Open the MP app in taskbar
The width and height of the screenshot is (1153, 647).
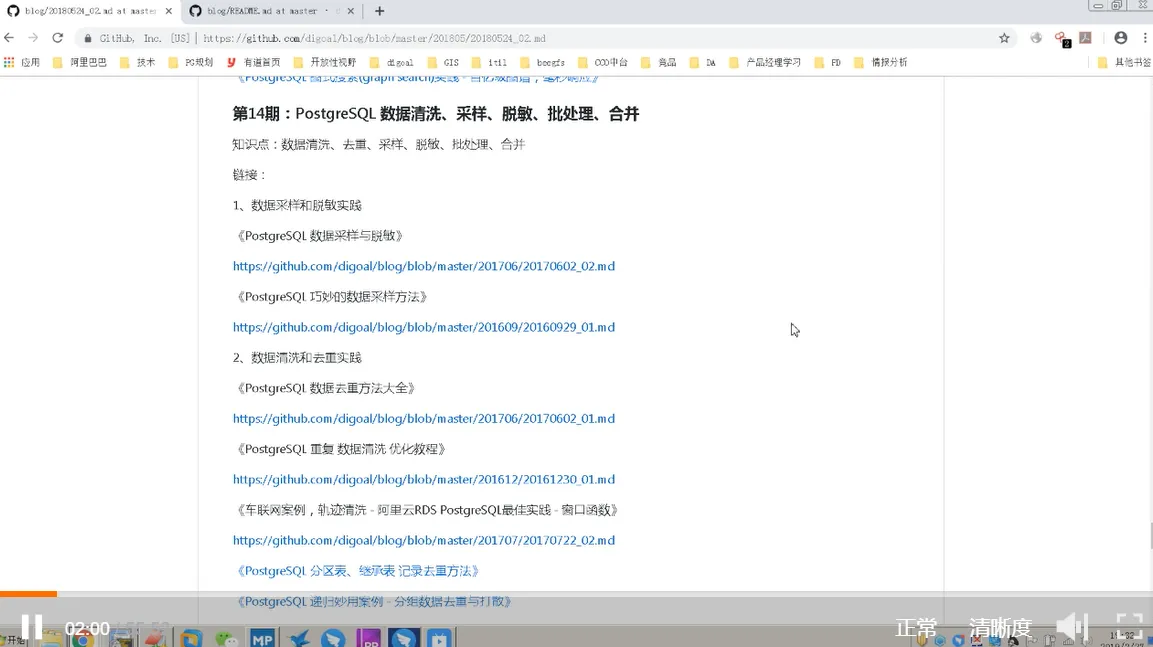click(x=262, y=638)
